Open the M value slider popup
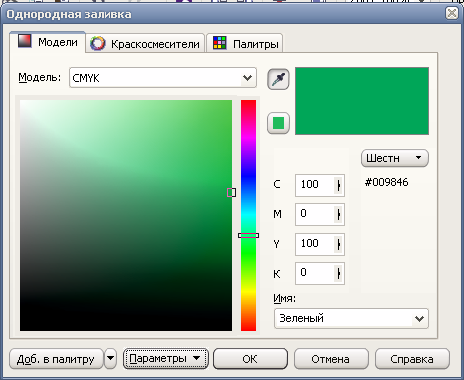464x380 pixels. click(339, 214)
